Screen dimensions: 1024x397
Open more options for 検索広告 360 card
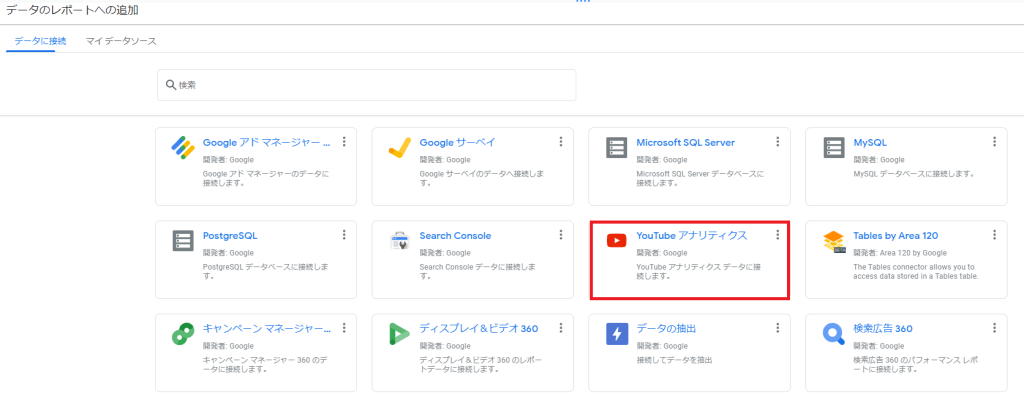(x=995, y=327)
